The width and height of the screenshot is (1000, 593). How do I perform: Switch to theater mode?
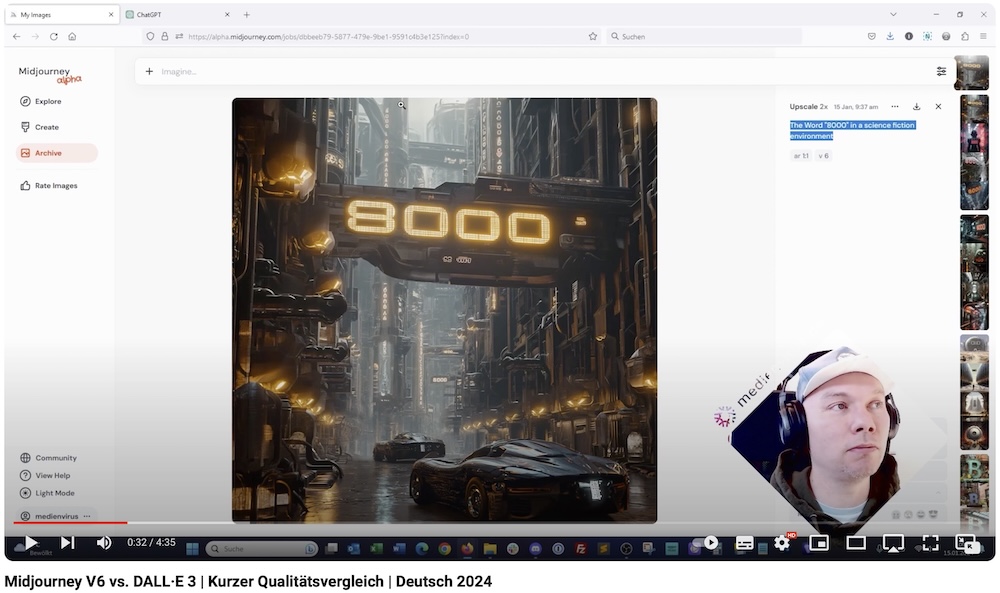(x=856, y=543)
